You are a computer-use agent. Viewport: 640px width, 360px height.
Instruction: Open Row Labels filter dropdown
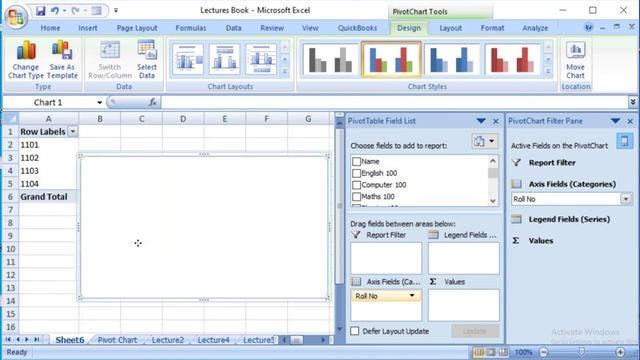tap(73, 131)
